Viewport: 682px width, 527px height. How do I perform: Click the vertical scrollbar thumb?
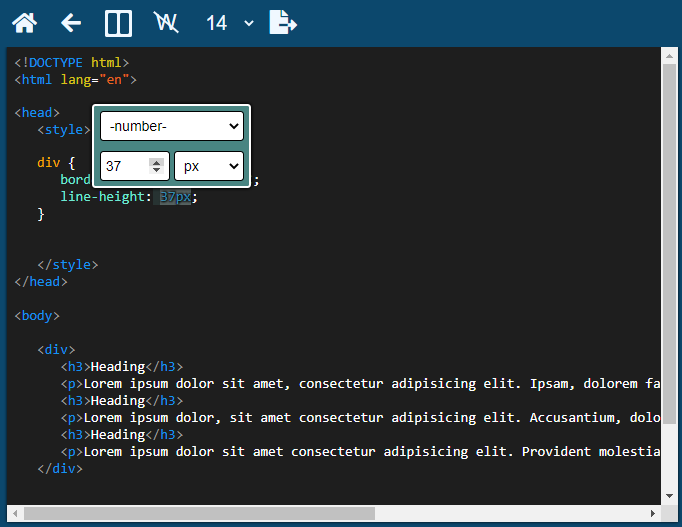pyautogui.click(x=669, y=244)
